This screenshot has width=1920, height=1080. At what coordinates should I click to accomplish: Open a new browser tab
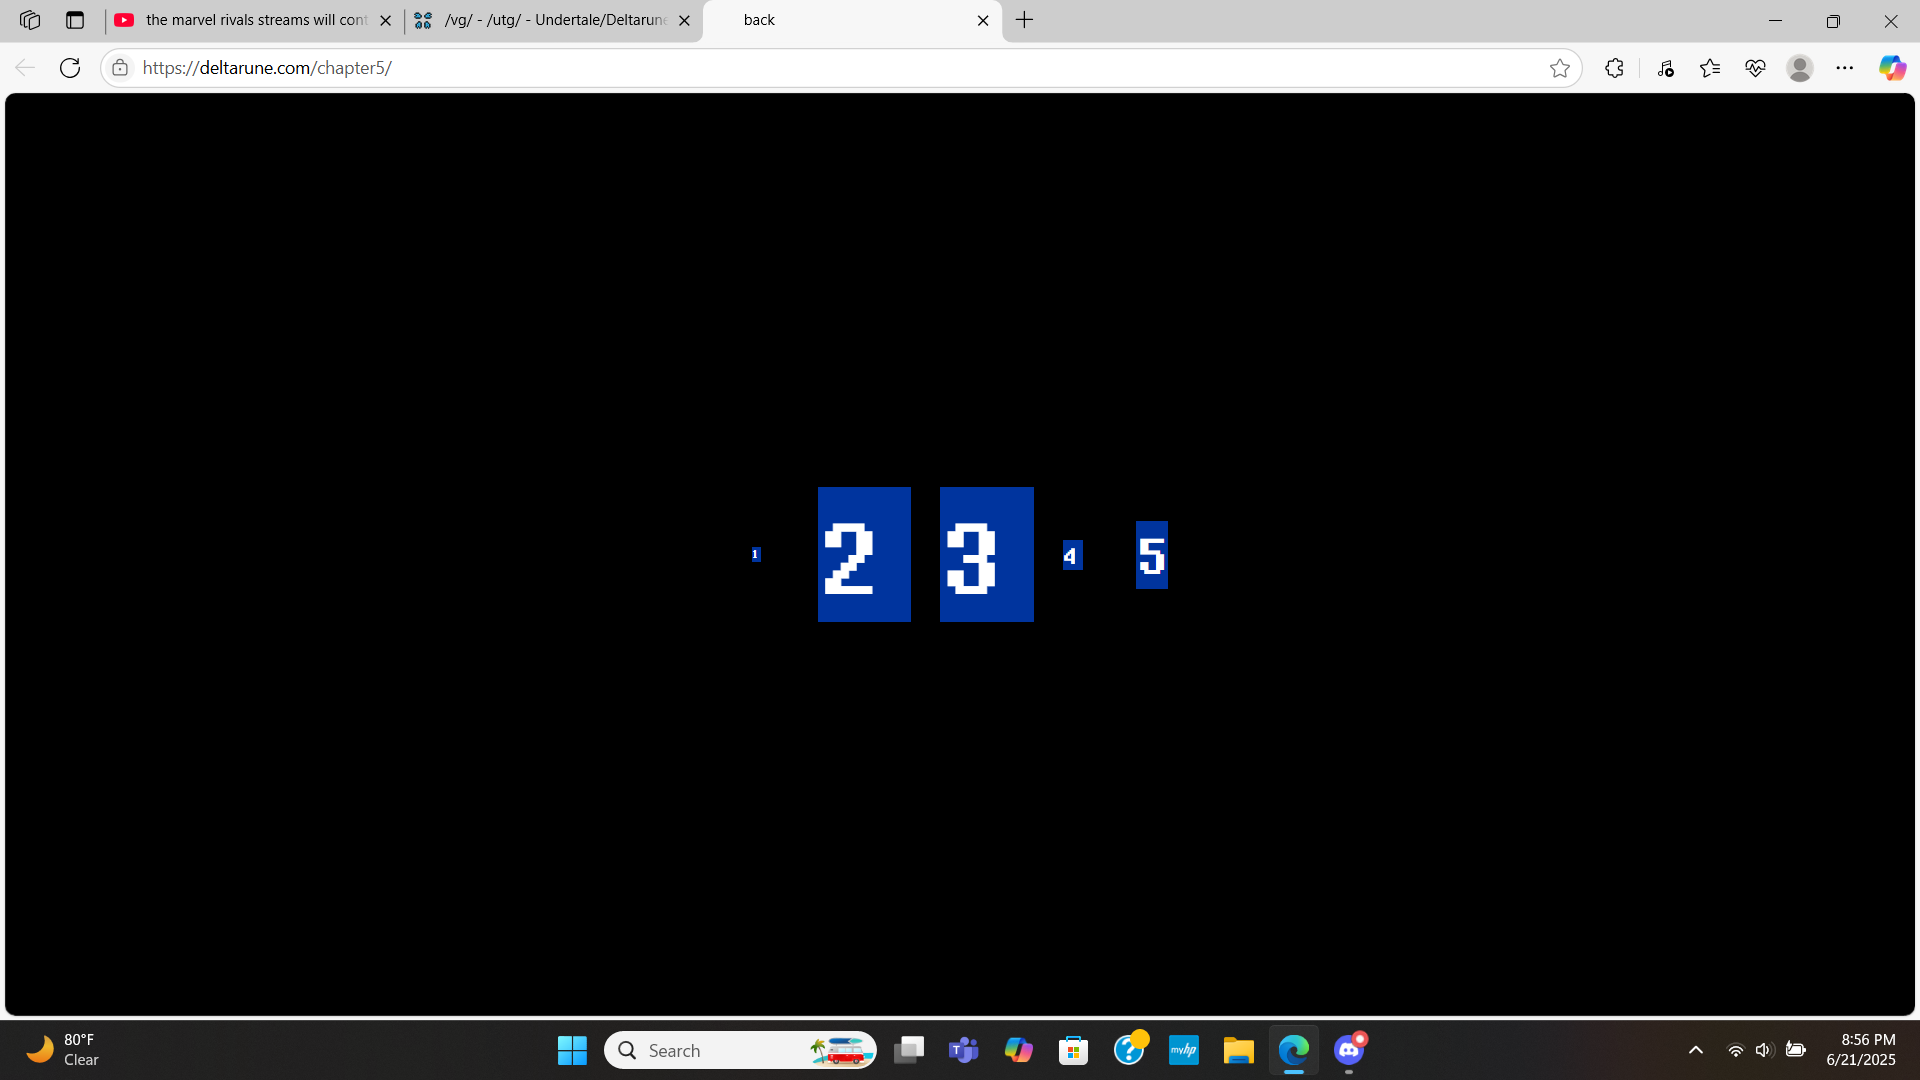[1025, 20]
